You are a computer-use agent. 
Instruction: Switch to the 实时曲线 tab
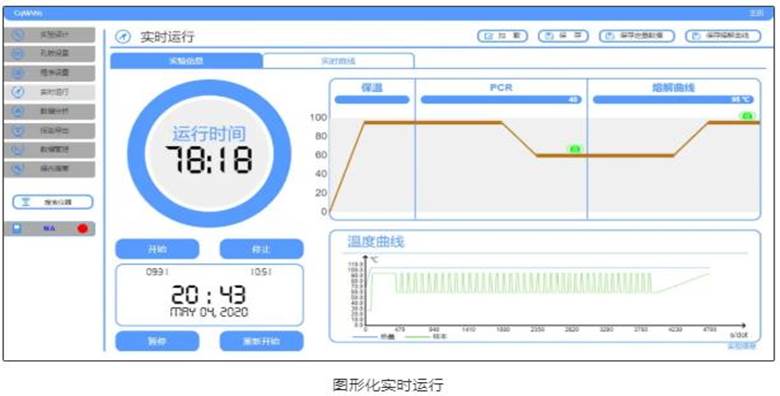[338, 61]
